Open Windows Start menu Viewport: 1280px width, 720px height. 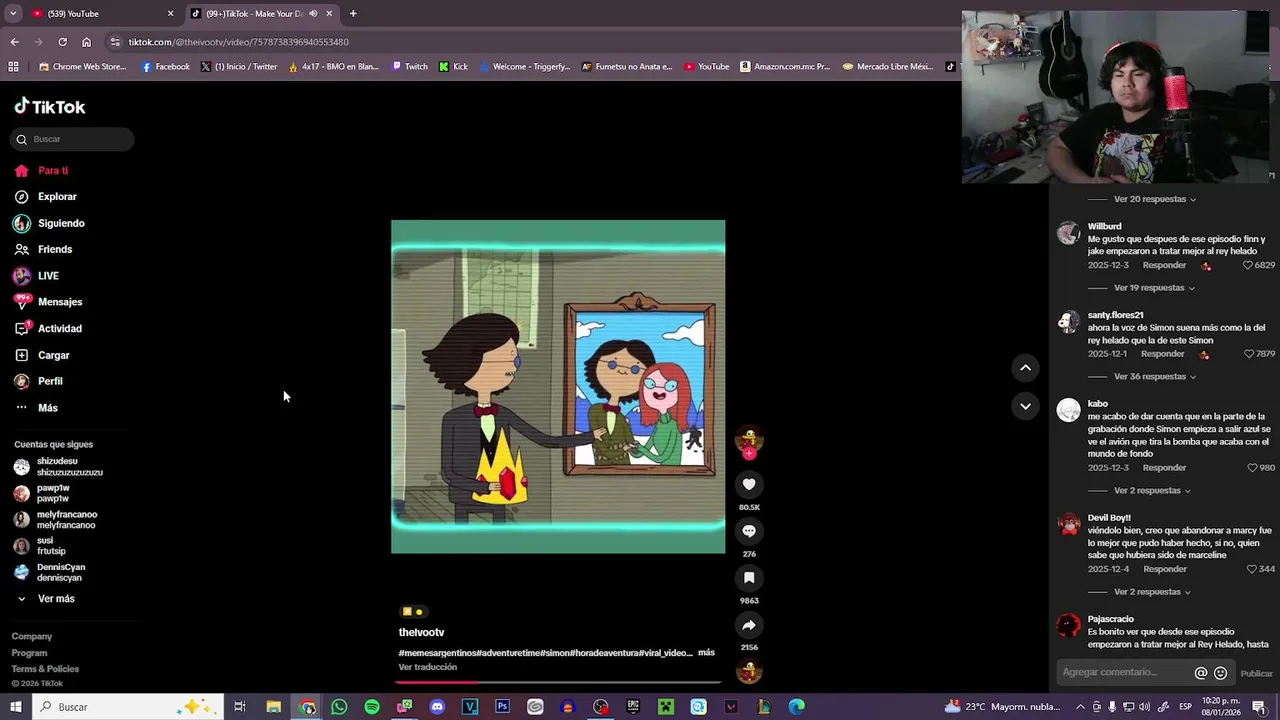[16, 707]
